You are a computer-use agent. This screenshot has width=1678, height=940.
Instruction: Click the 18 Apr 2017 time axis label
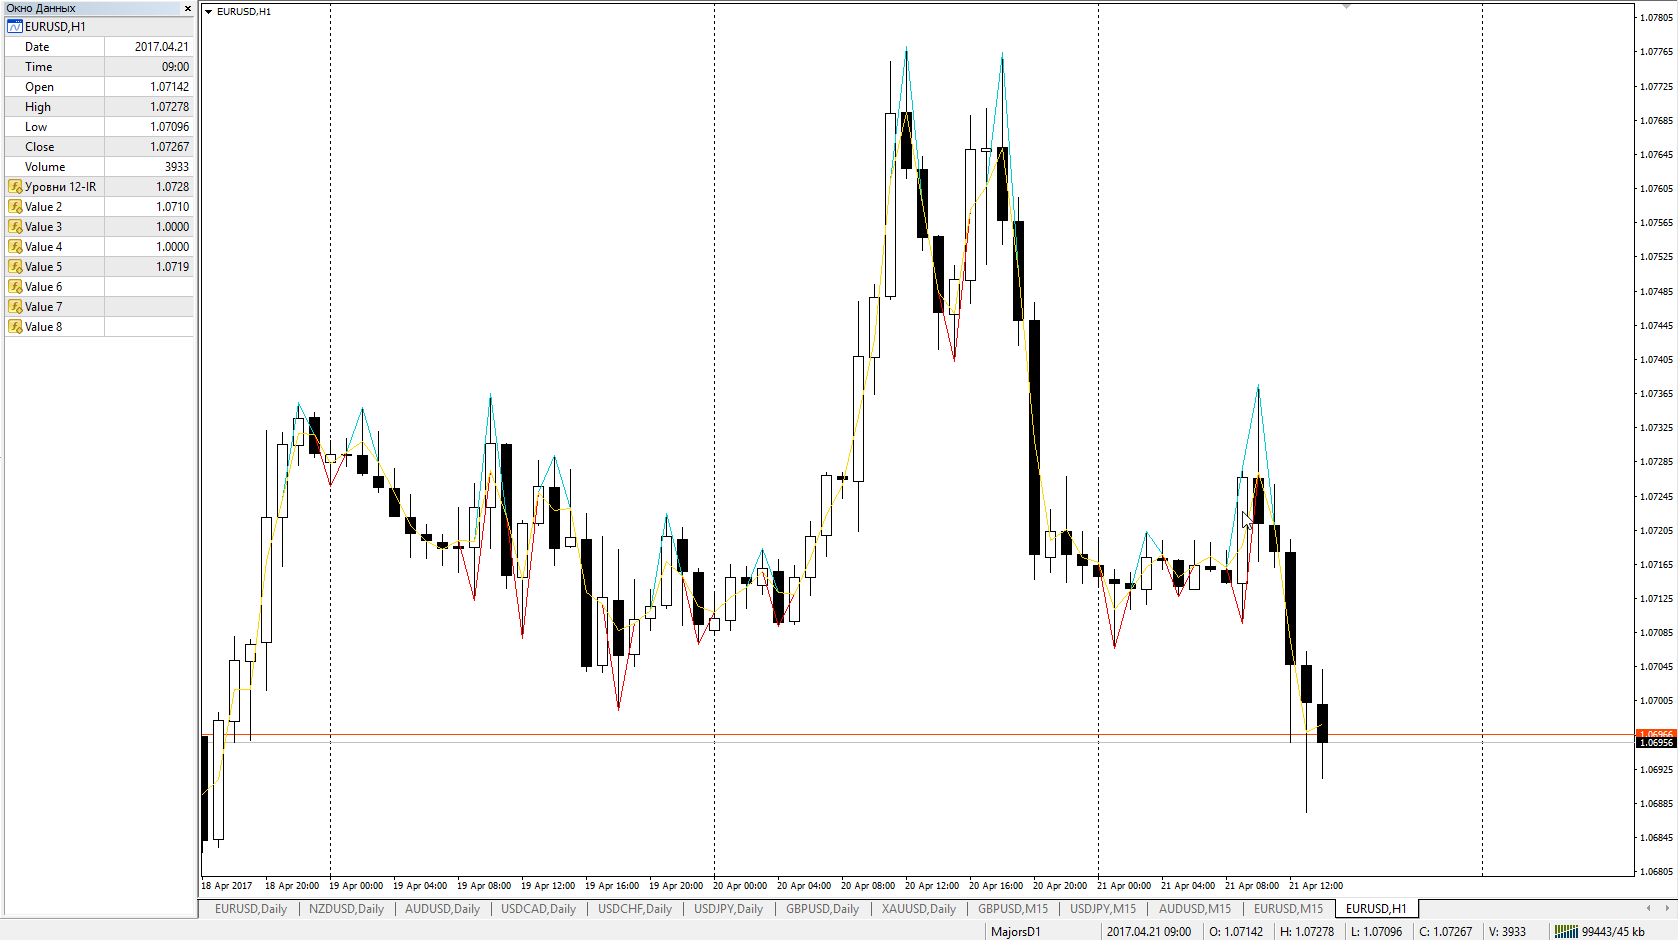pos(227,886)
